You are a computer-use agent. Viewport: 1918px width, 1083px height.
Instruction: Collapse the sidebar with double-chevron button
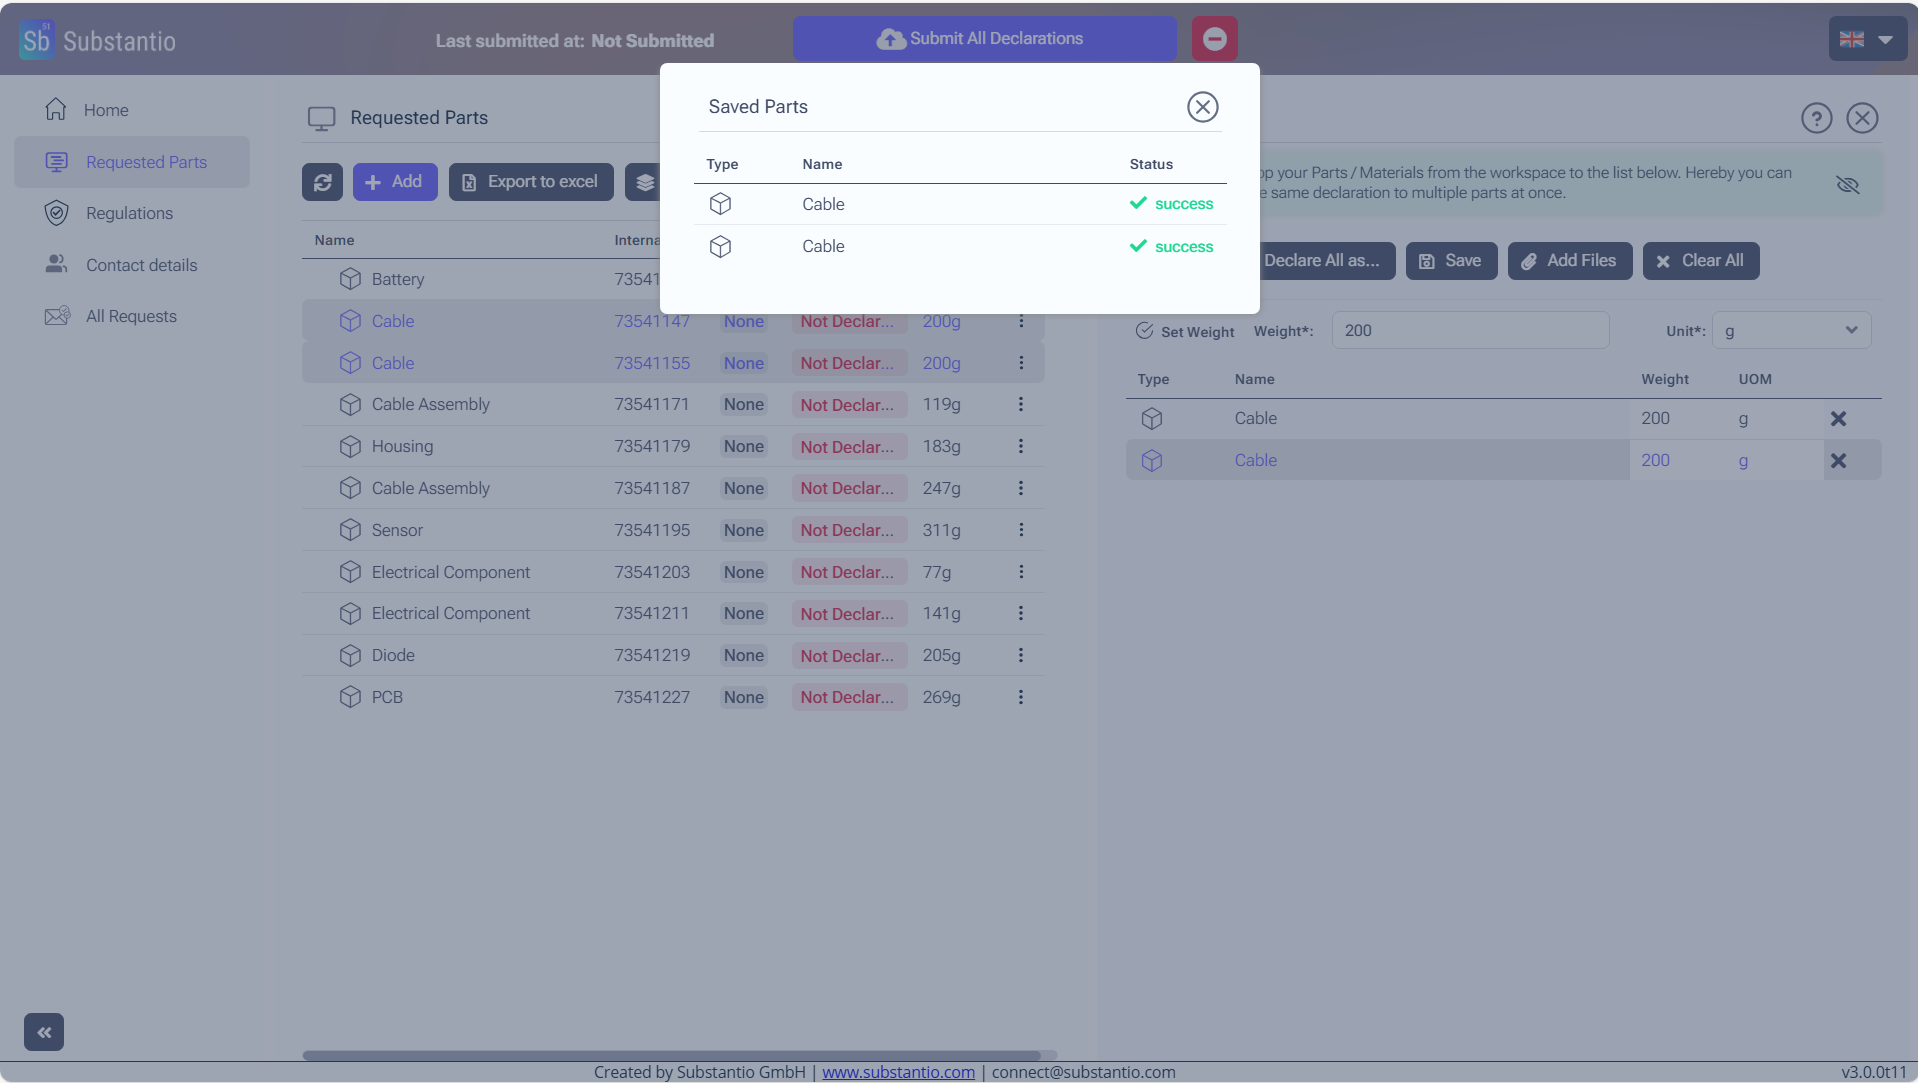click(x=44, y=1032)
